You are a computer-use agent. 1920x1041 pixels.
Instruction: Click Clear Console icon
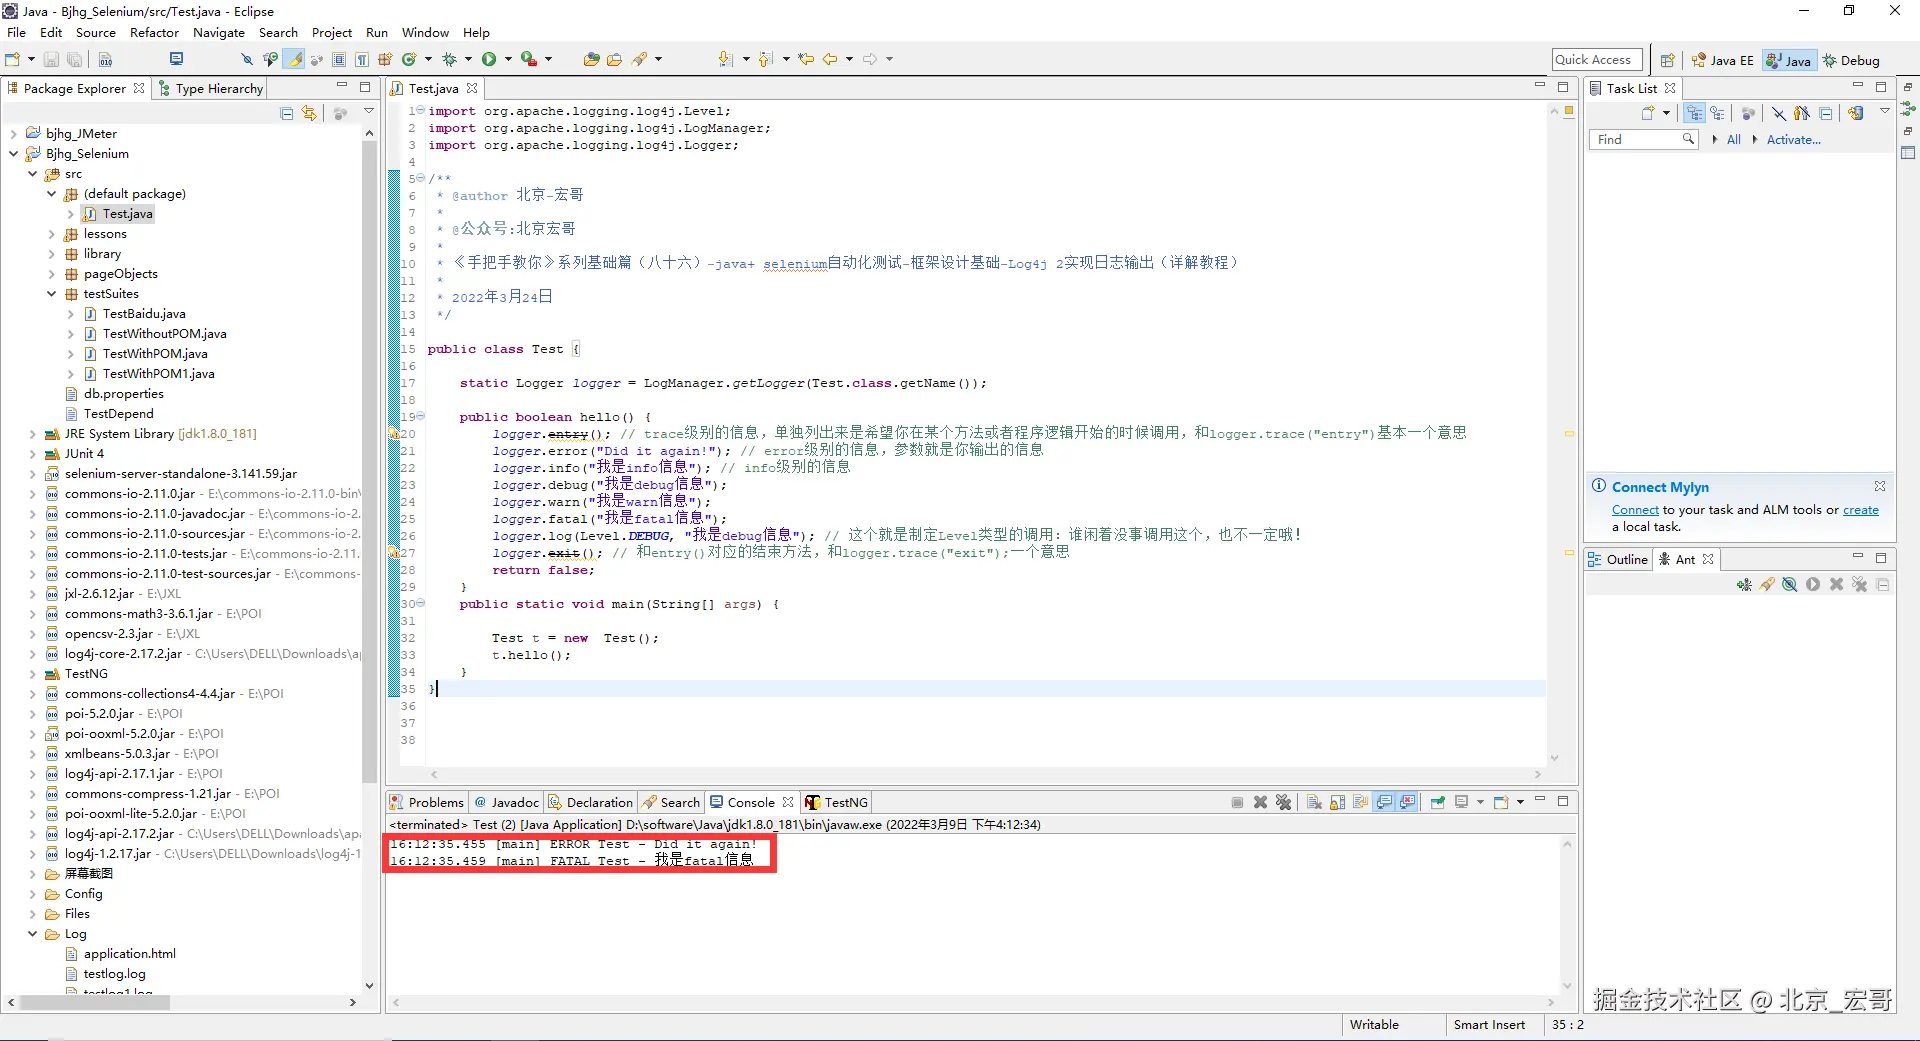tap(1314, 802)
